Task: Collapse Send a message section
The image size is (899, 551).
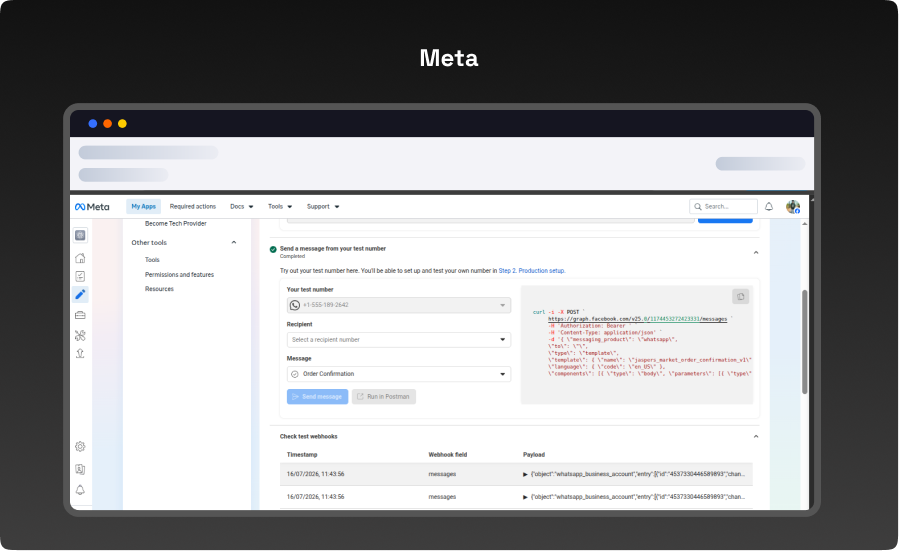Action: [756, 253]
